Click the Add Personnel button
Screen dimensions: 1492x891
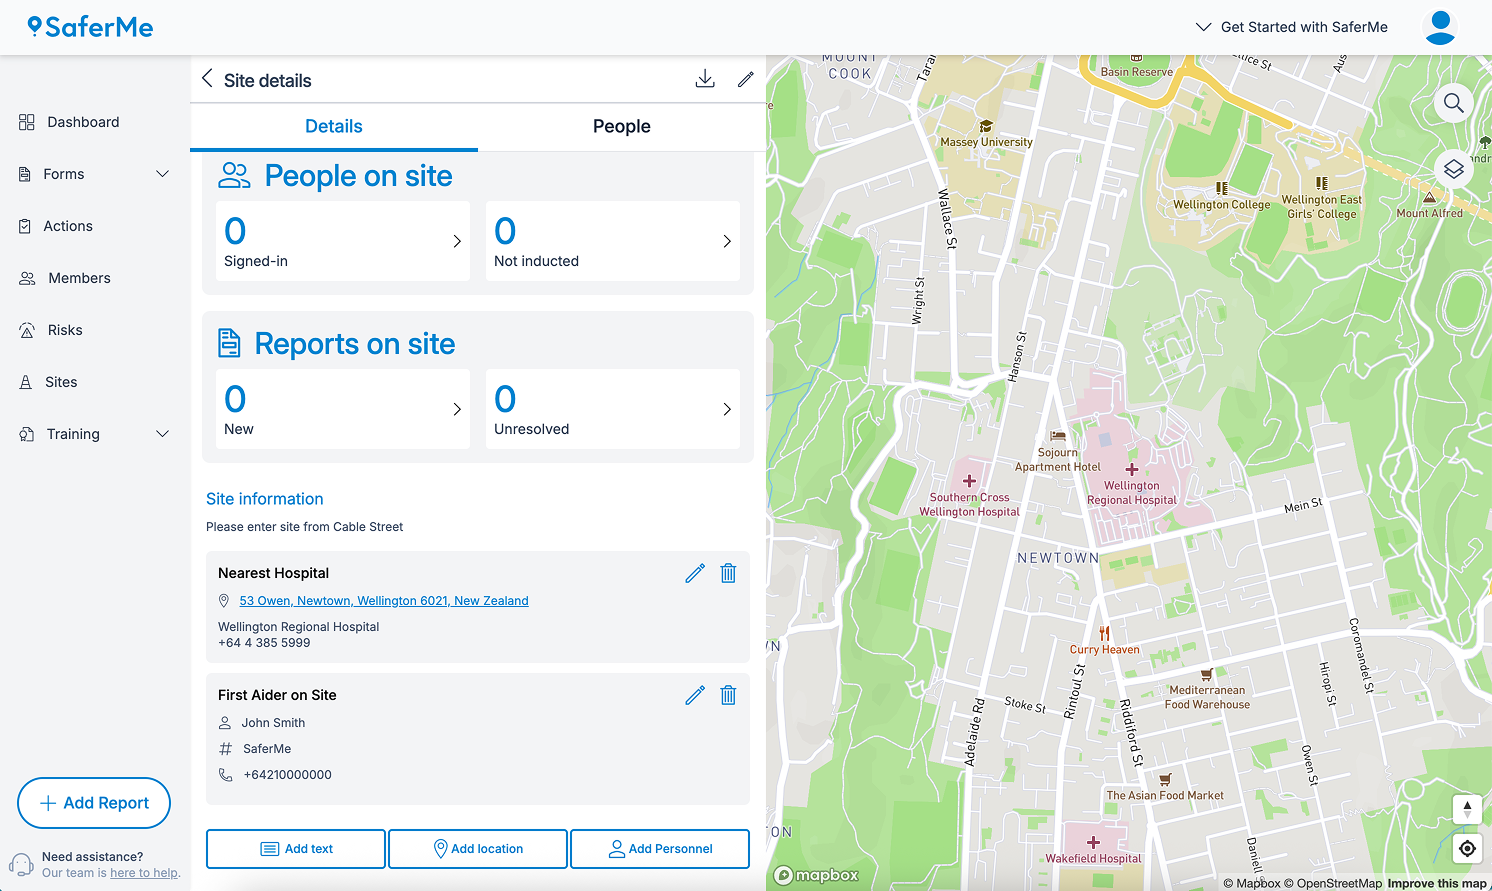pyautogui.click(x=660, y=849)
